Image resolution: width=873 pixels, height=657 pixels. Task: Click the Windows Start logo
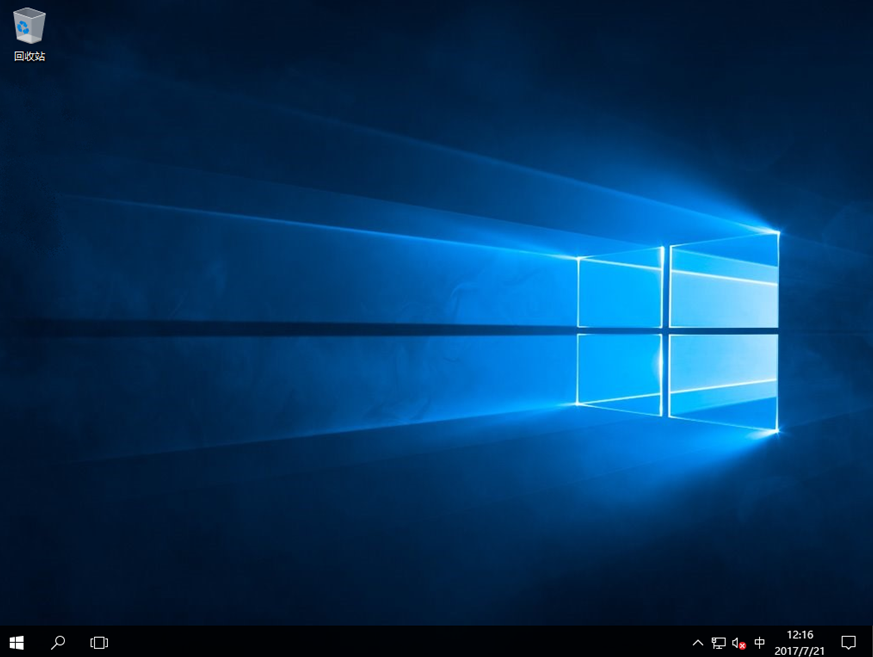coord(16,643)
